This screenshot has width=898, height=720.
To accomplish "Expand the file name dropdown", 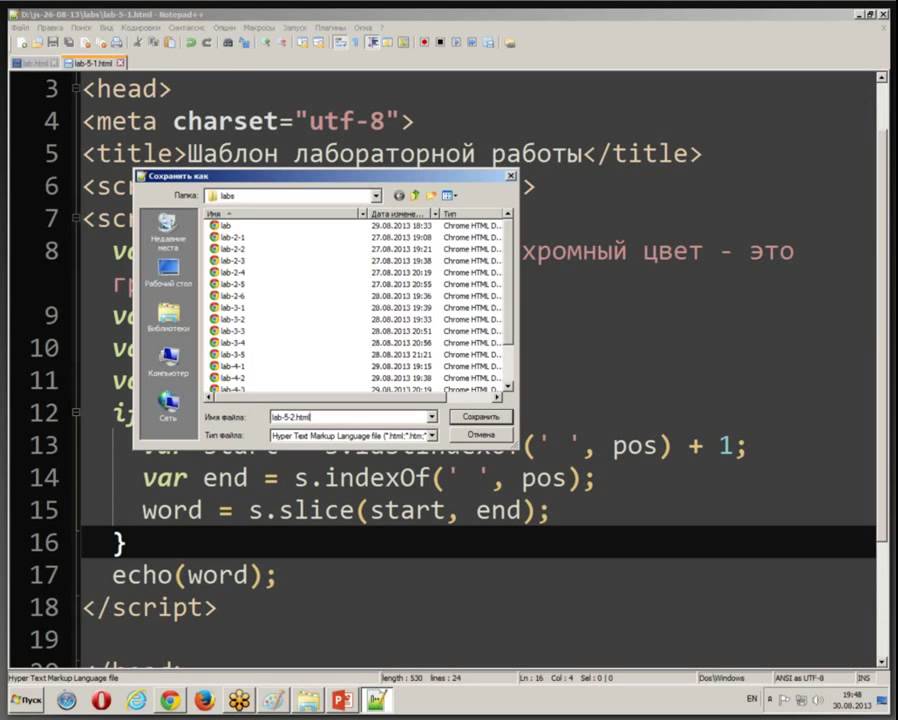I will pyautogui.click(x=432, y=417).
